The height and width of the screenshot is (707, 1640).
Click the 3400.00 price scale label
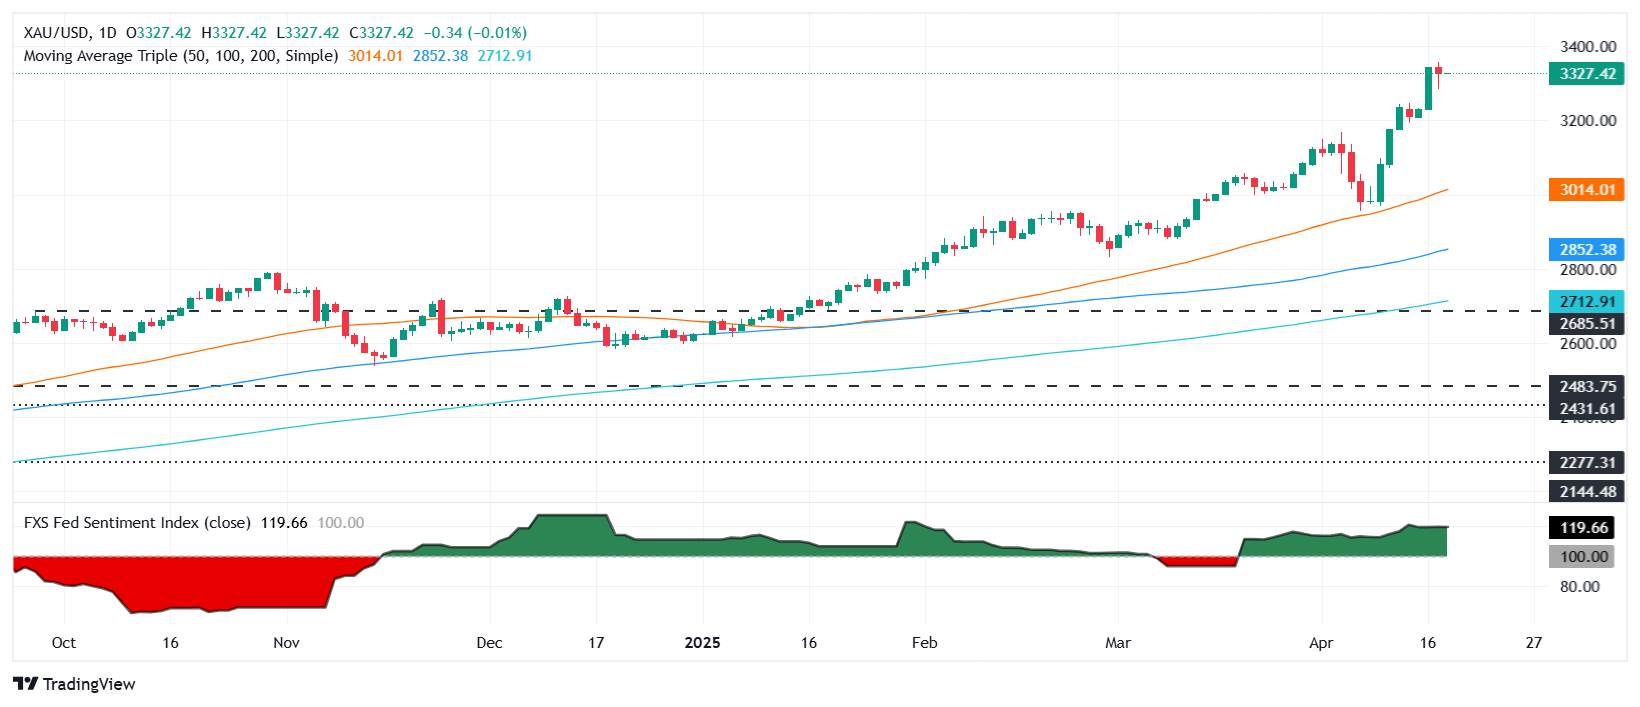pyautogui.click(x=1588, y=47)
